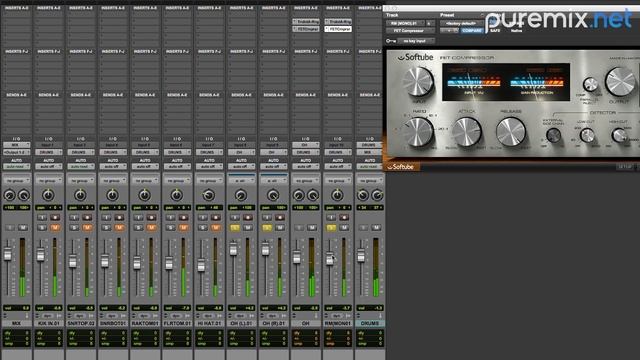
Task: Open the FET Compressor insert selector
Action: pos(410,31)
